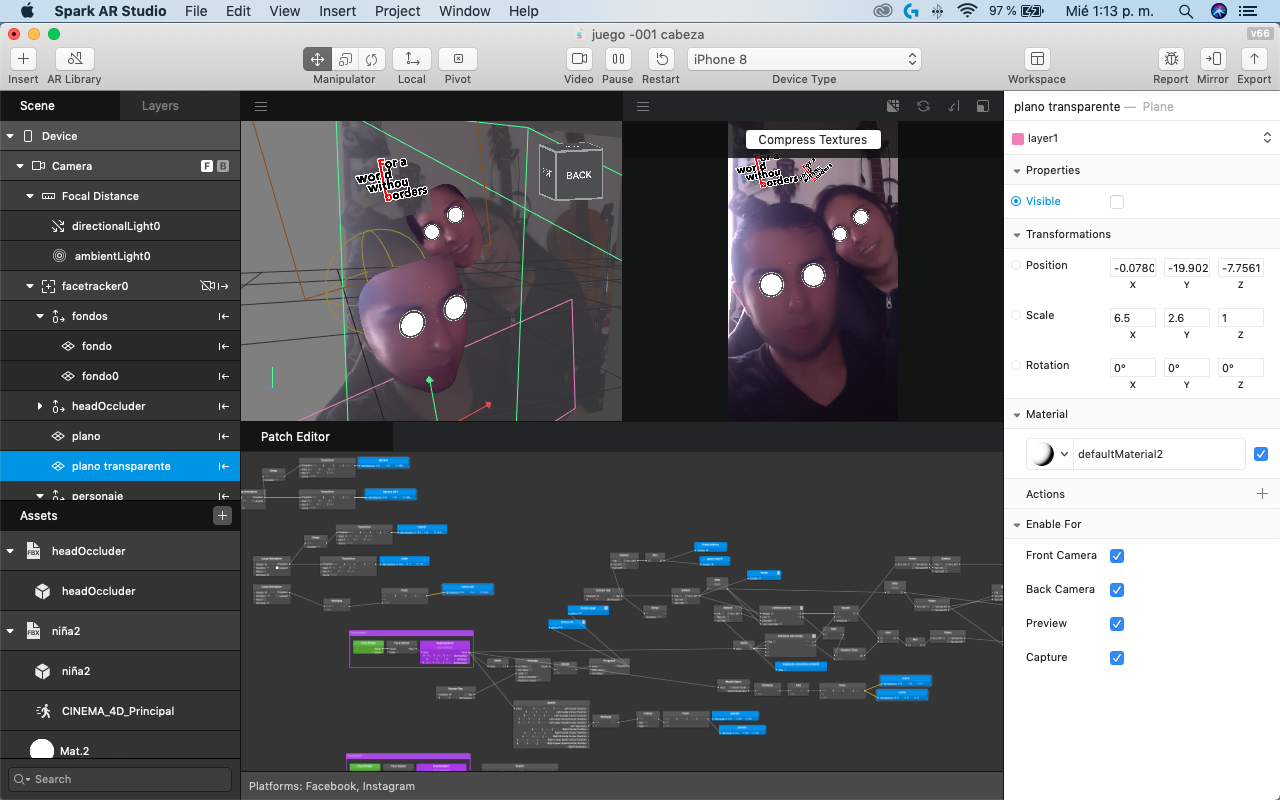Click the BACK view cube
Viewport: 1280px width, 800px height.
click(577, 175)
